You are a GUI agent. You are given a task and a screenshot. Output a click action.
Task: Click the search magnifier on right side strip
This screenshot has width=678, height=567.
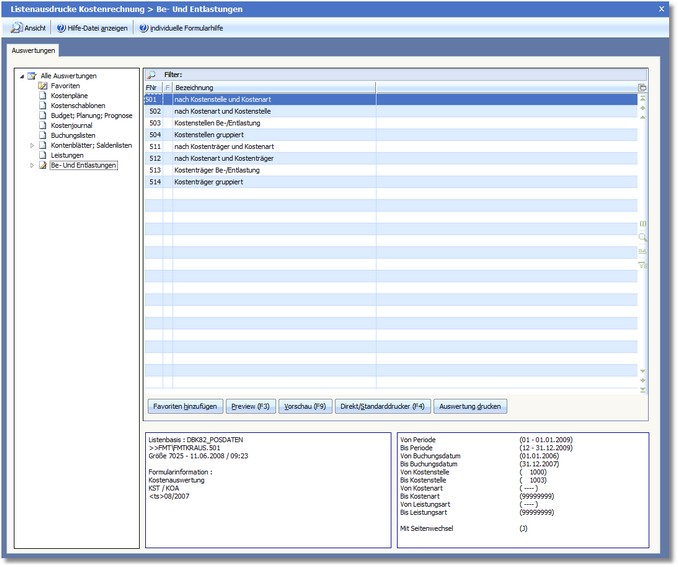point(642,238)
